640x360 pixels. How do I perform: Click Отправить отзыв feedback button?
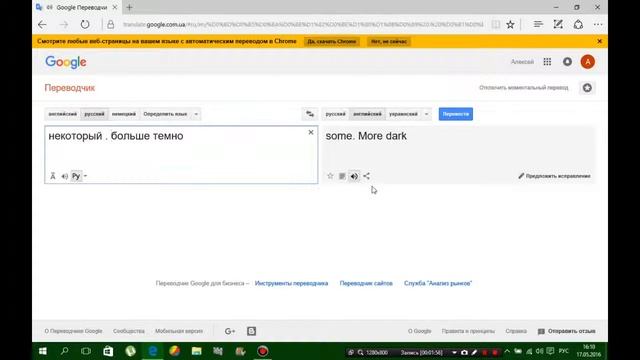(x=567, y=331)
